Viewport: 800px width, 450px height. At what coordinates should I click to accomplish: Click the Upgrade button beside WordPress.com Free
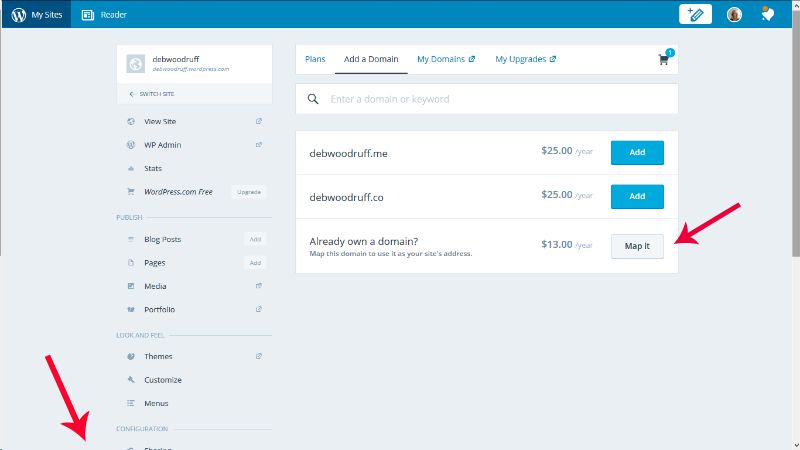(248, 192)
